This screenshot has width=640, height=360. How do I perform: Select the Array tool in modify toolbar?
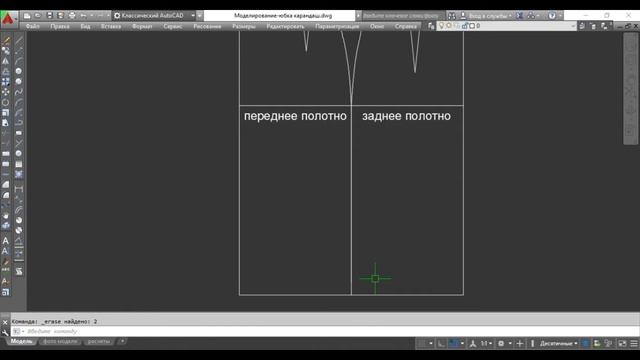click(5, 82)
